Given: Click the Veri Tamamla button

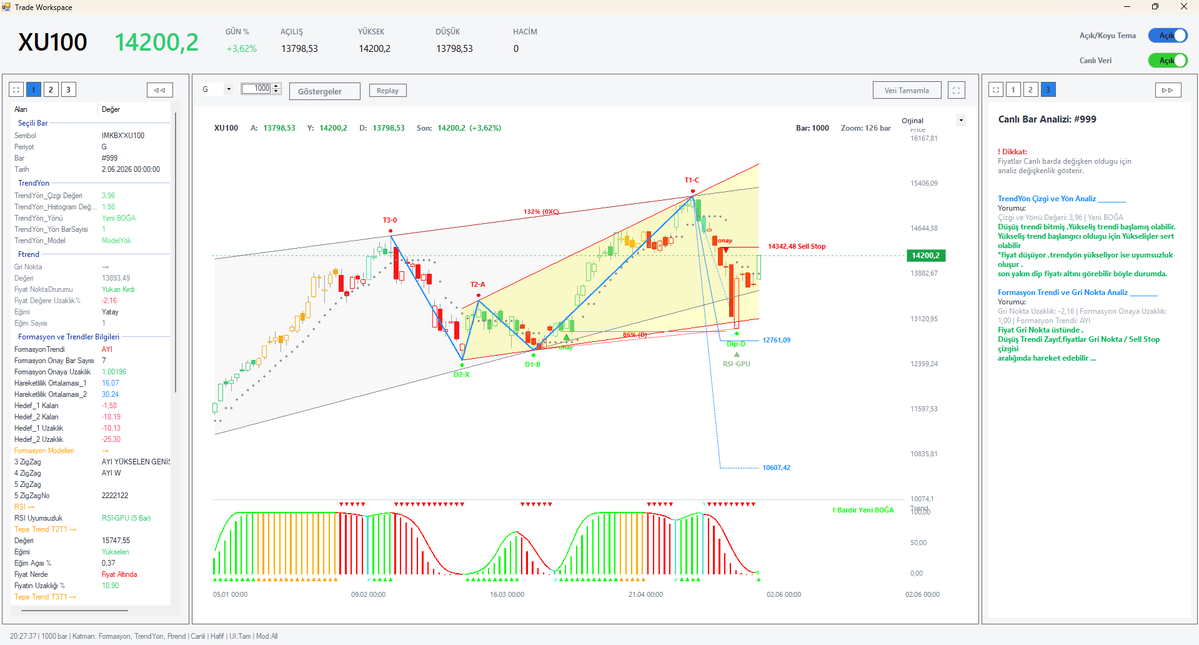Looking at the screenshot, I should 906,90.
